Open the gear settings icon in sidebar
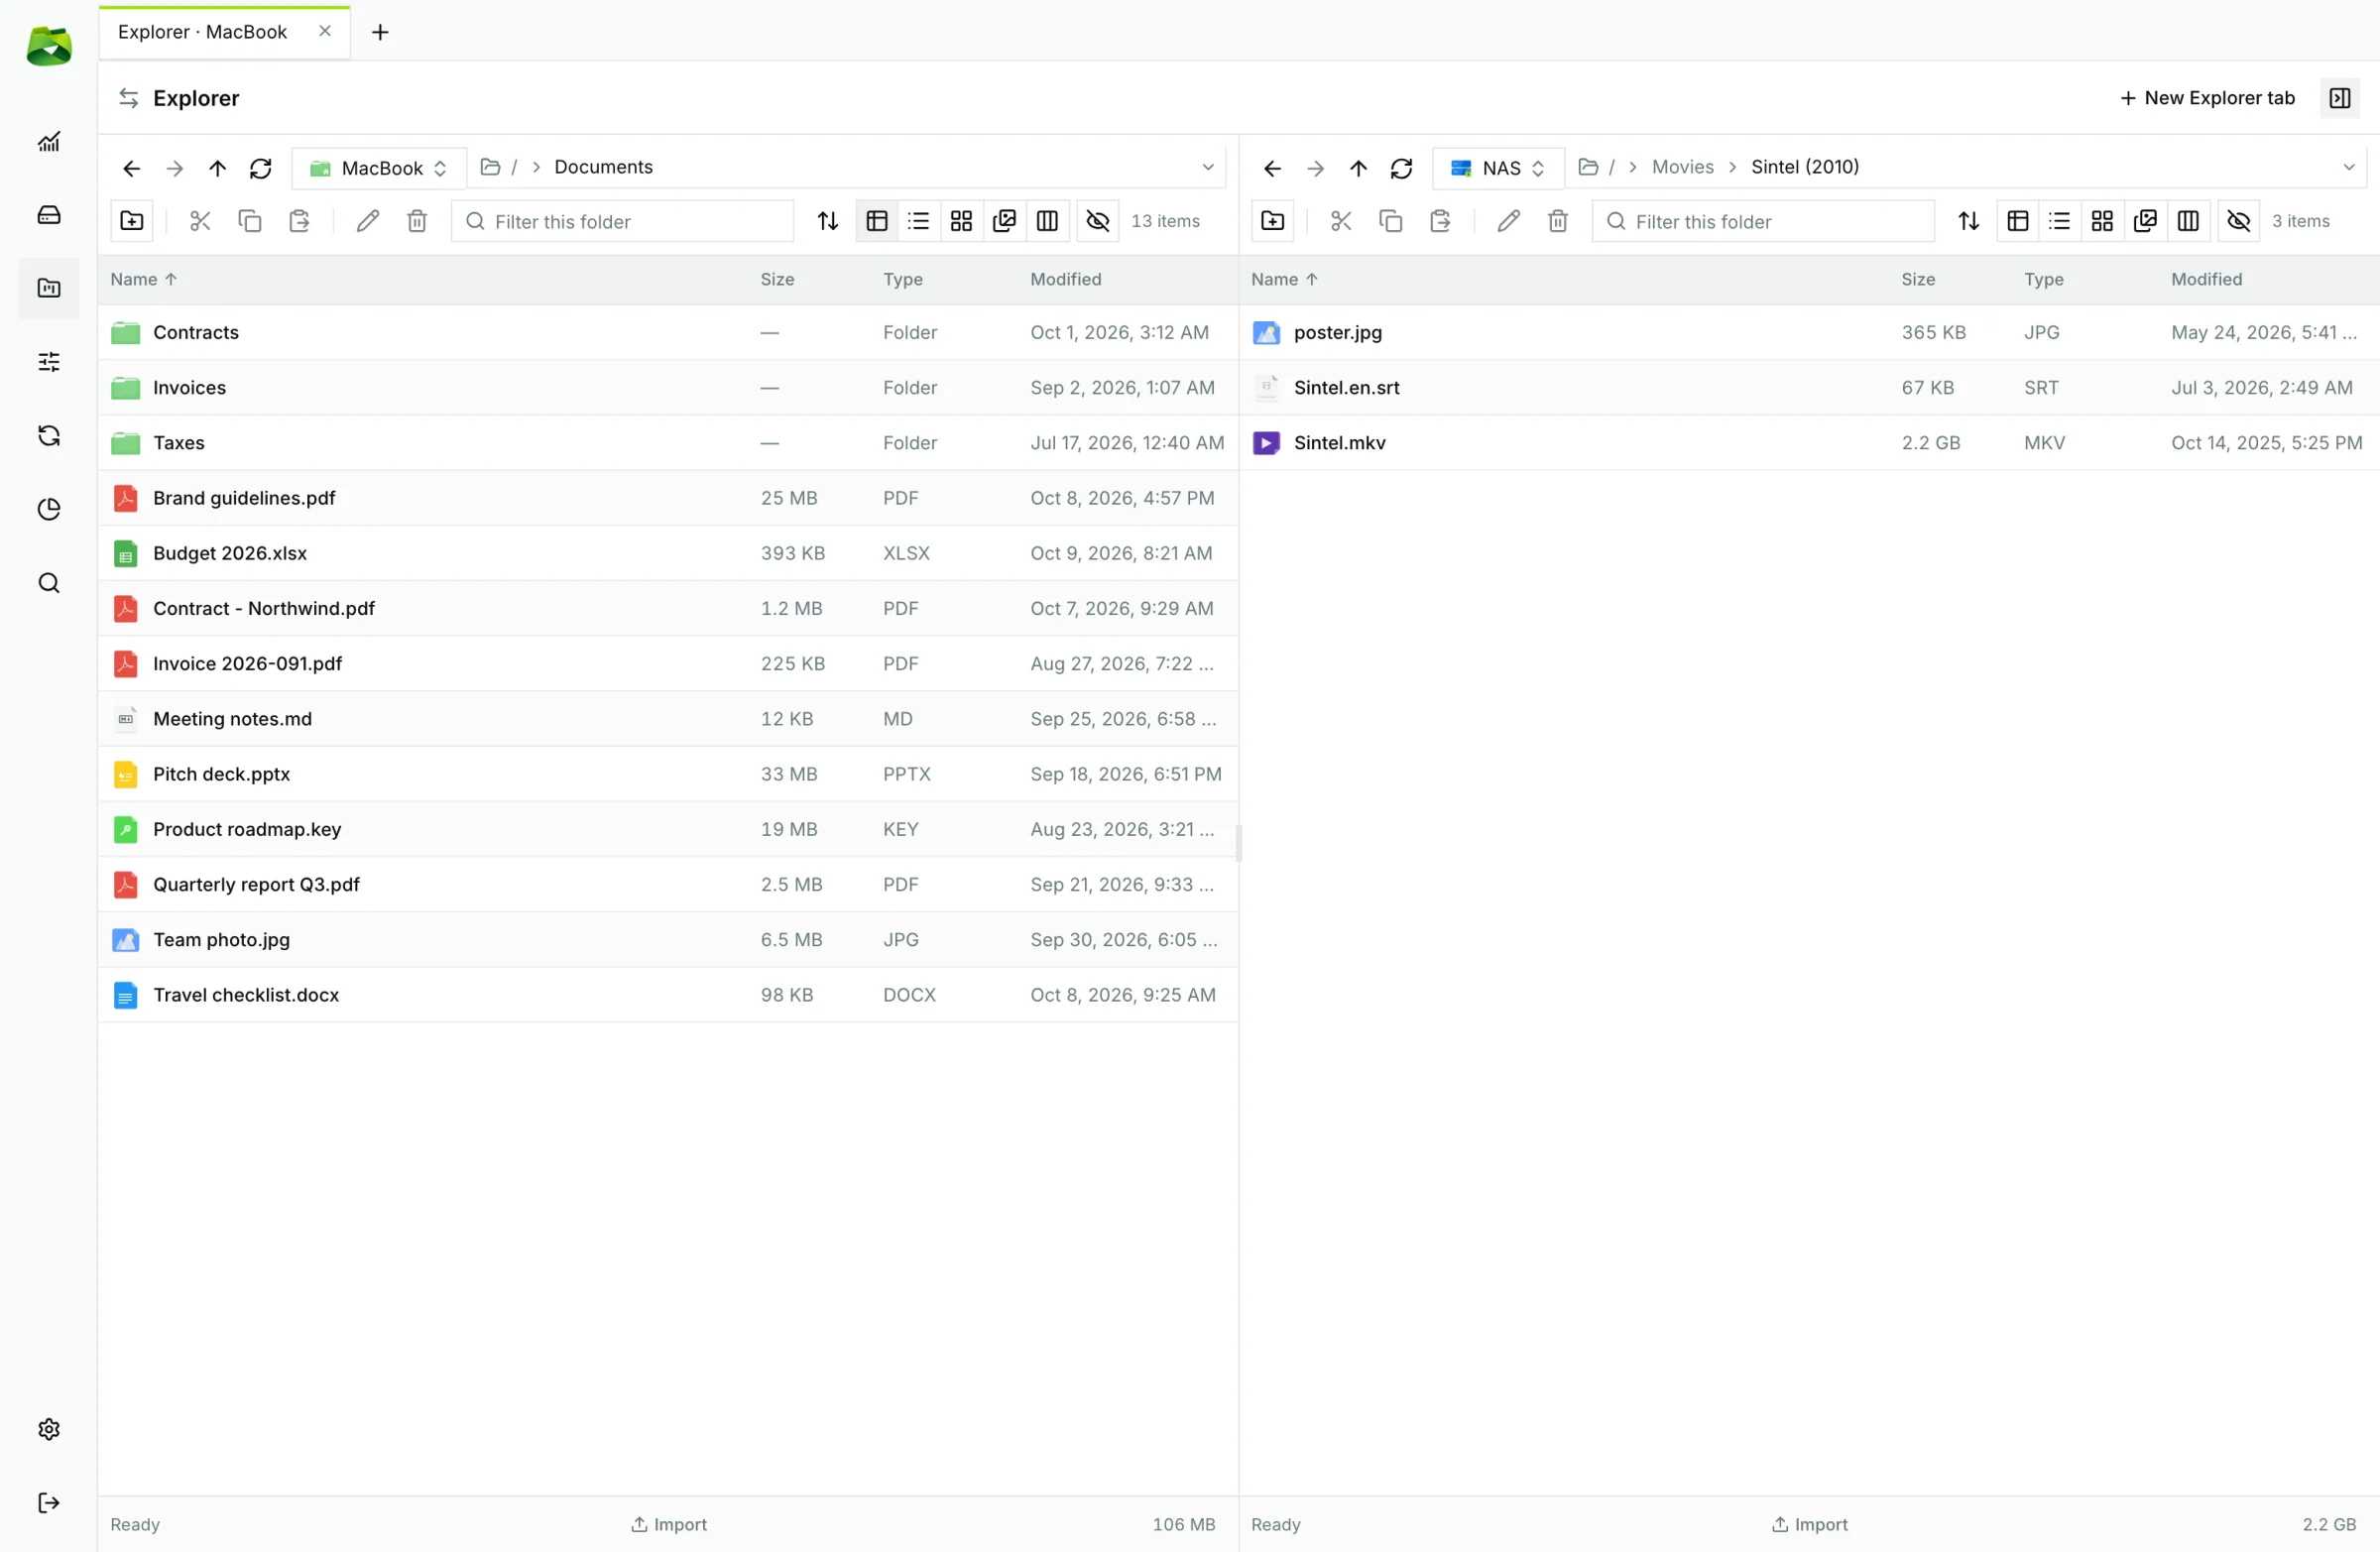This screenshot has width=2380, height=1552. tap(48, 1429)
